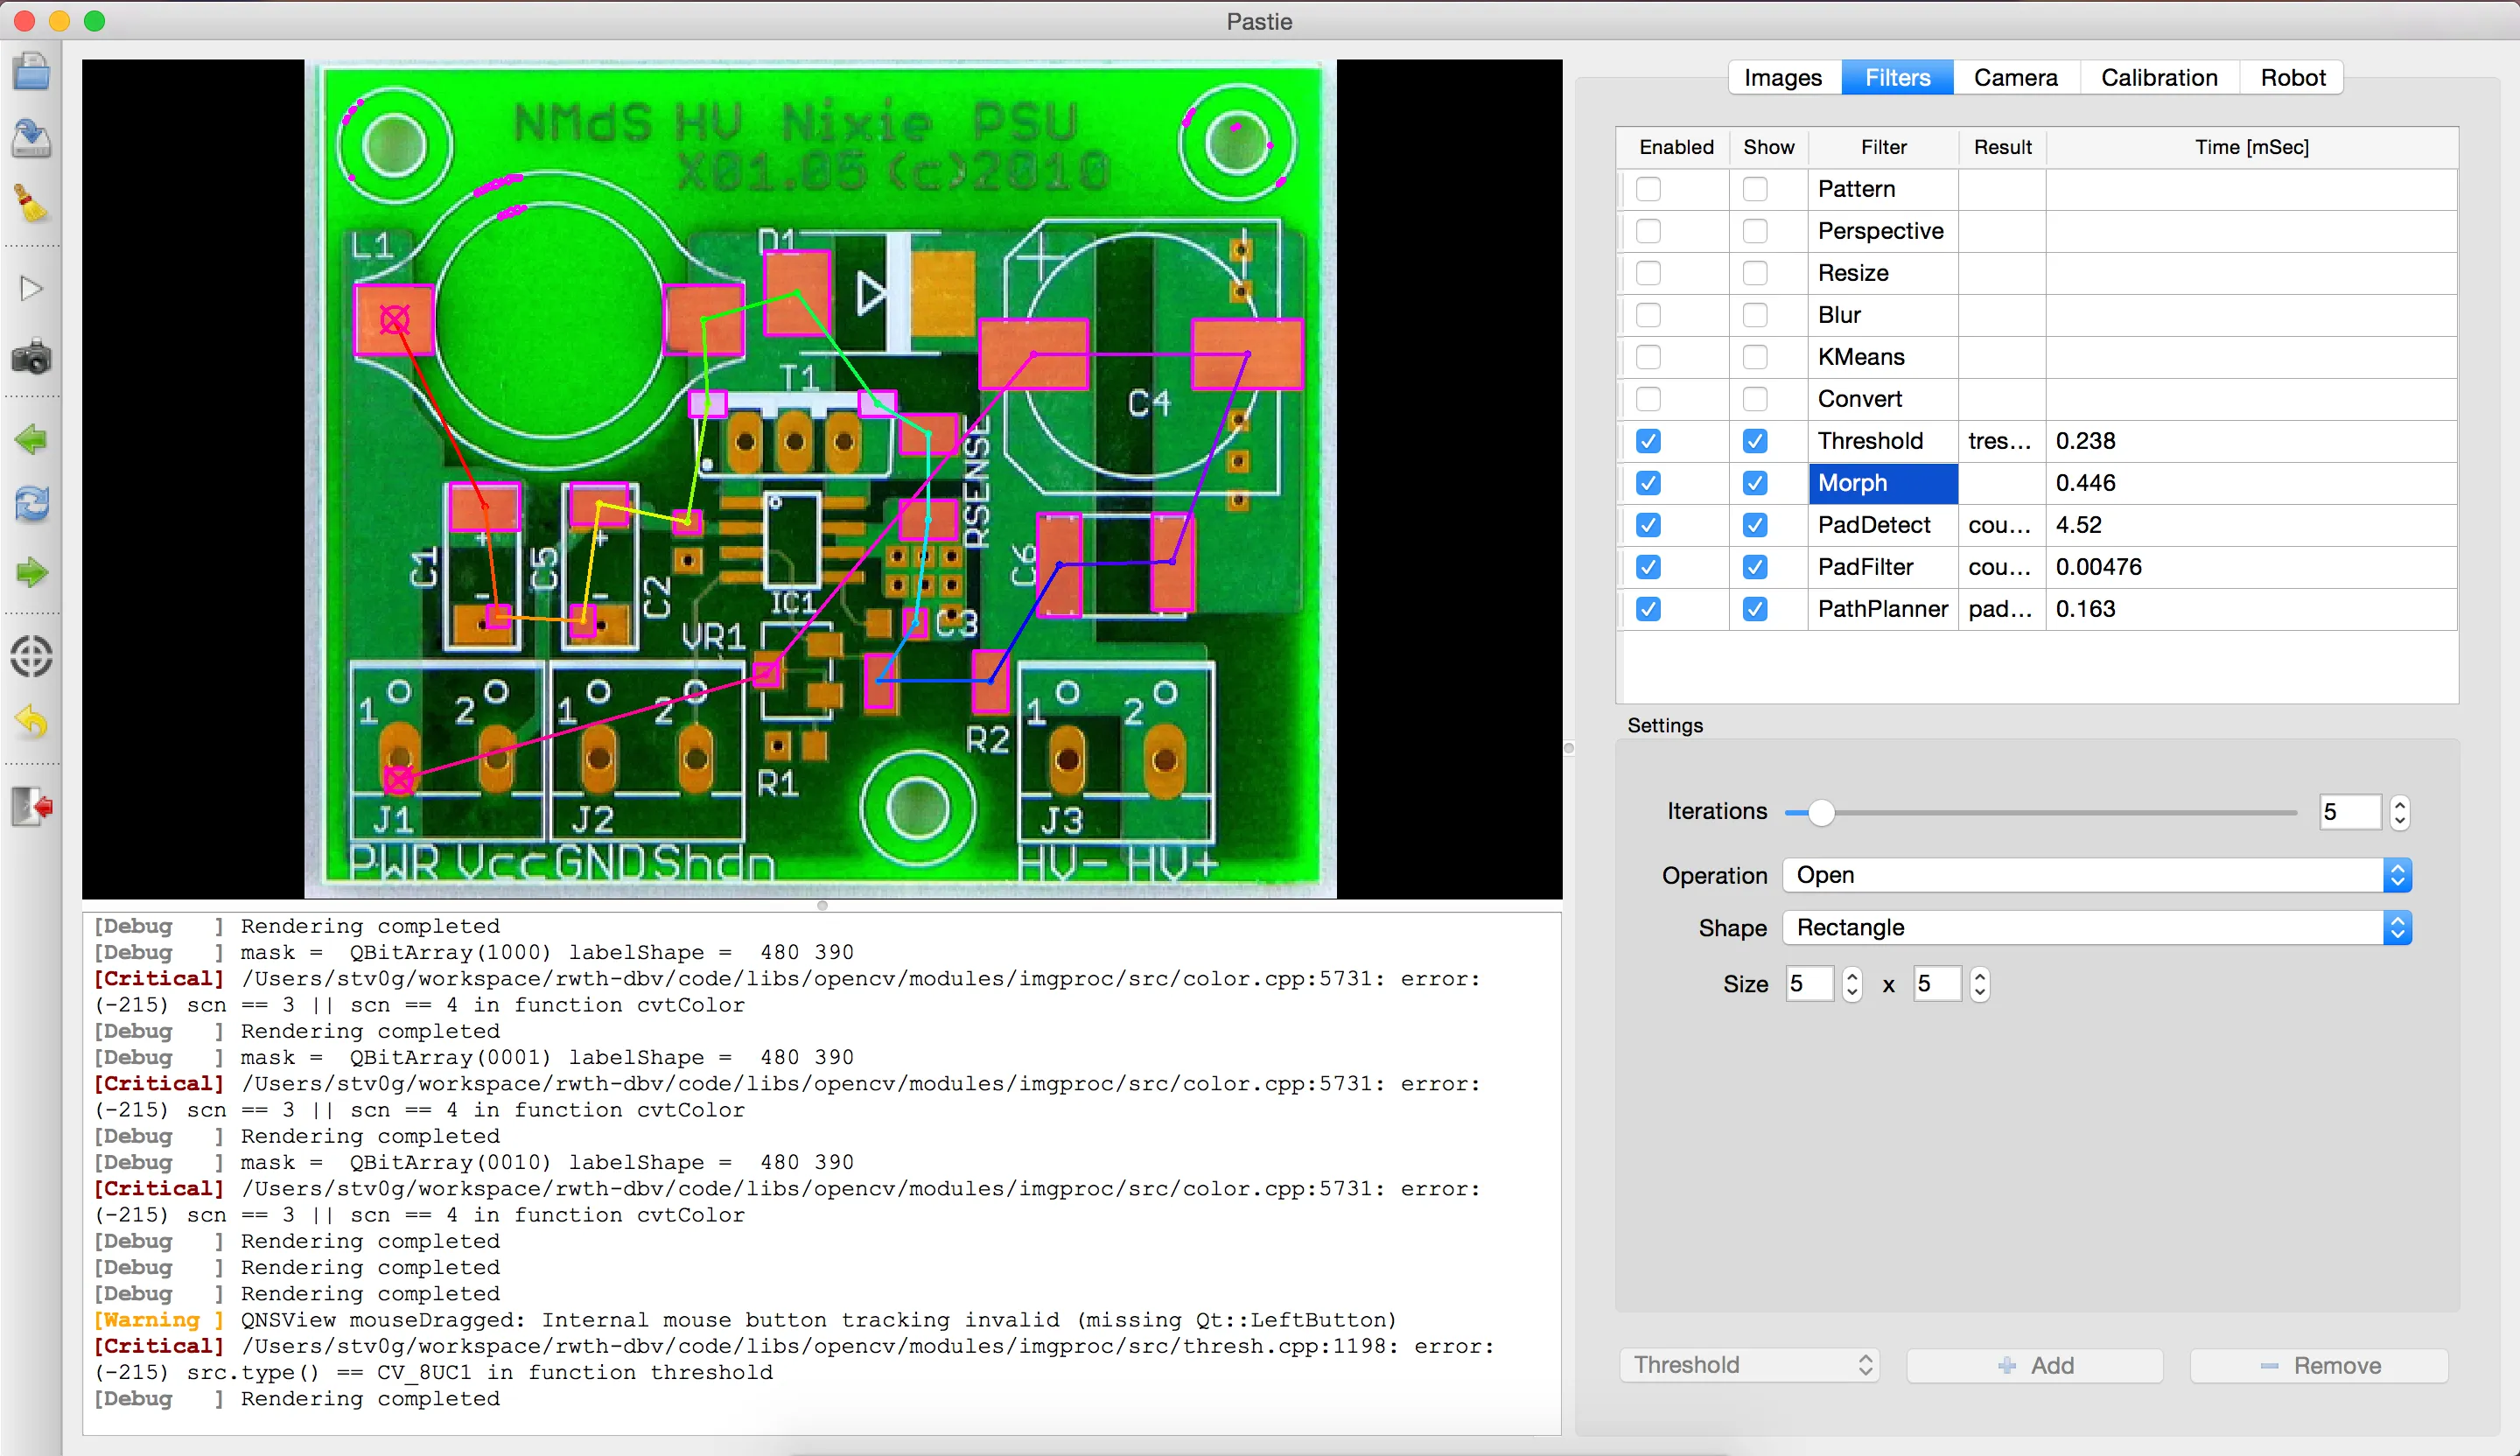Click the green left arrow icon

(31, 439)
